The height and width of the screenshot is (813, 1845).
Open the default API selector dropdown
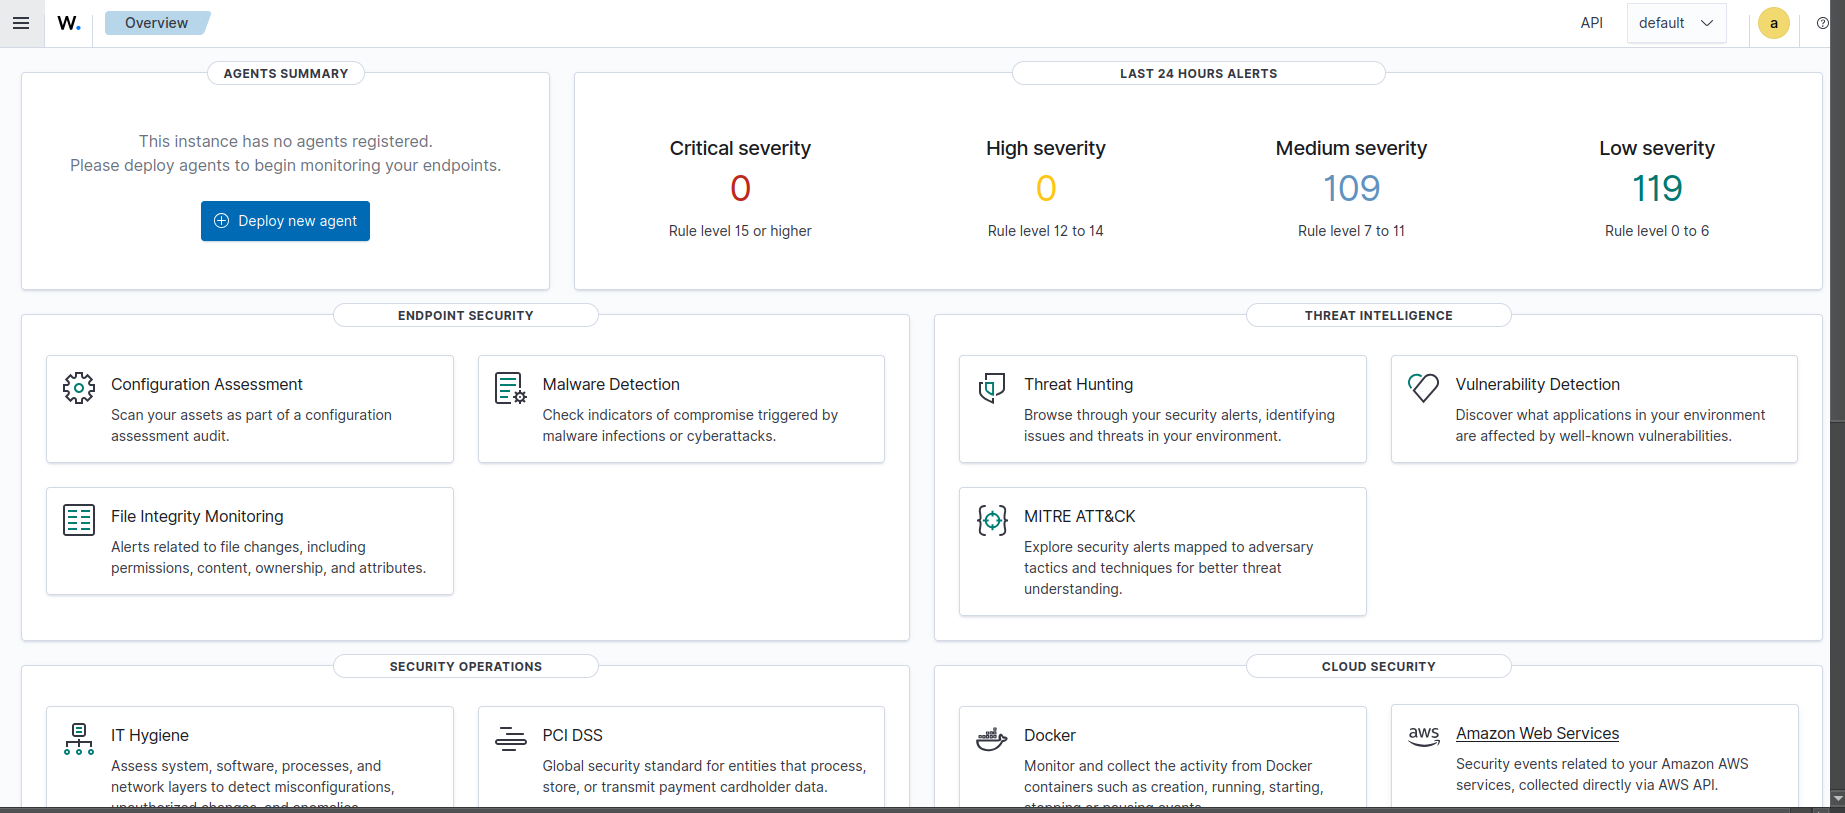(x=1677, y=23)
